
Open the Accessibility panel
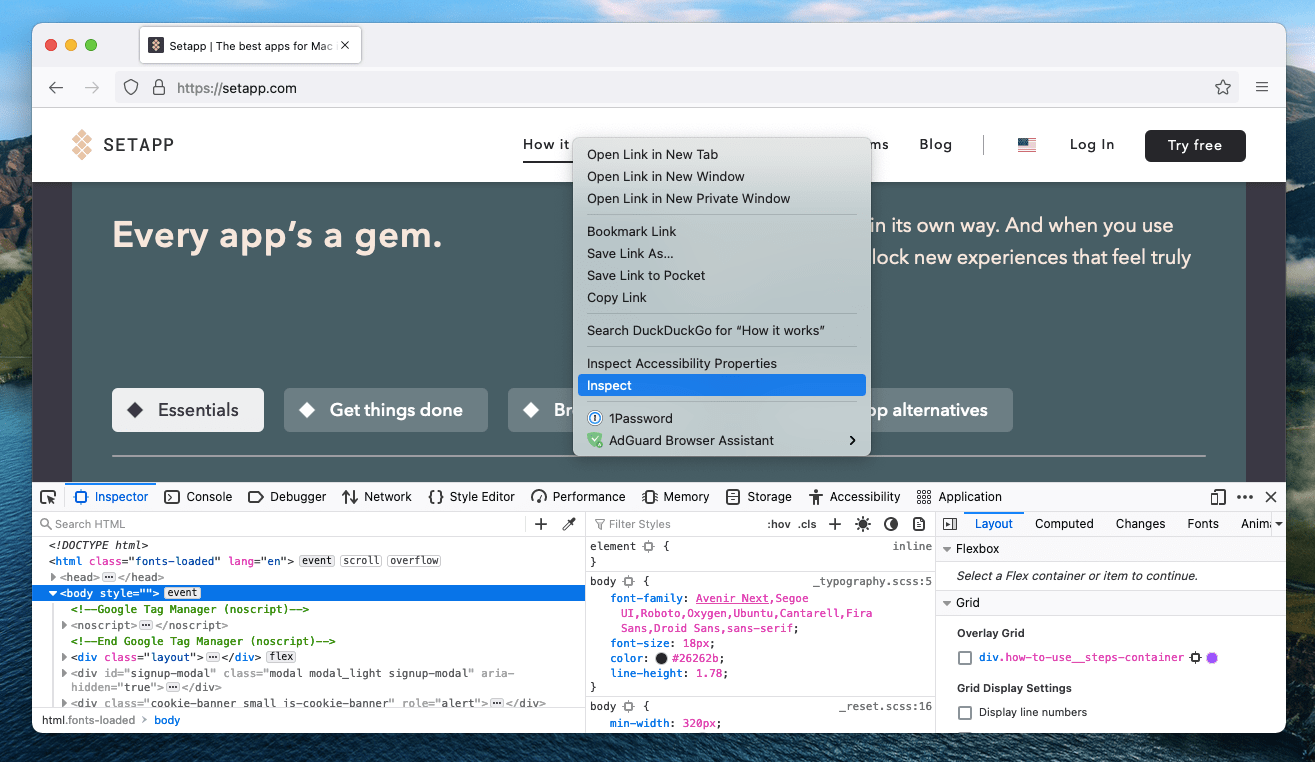pos(855,497)
